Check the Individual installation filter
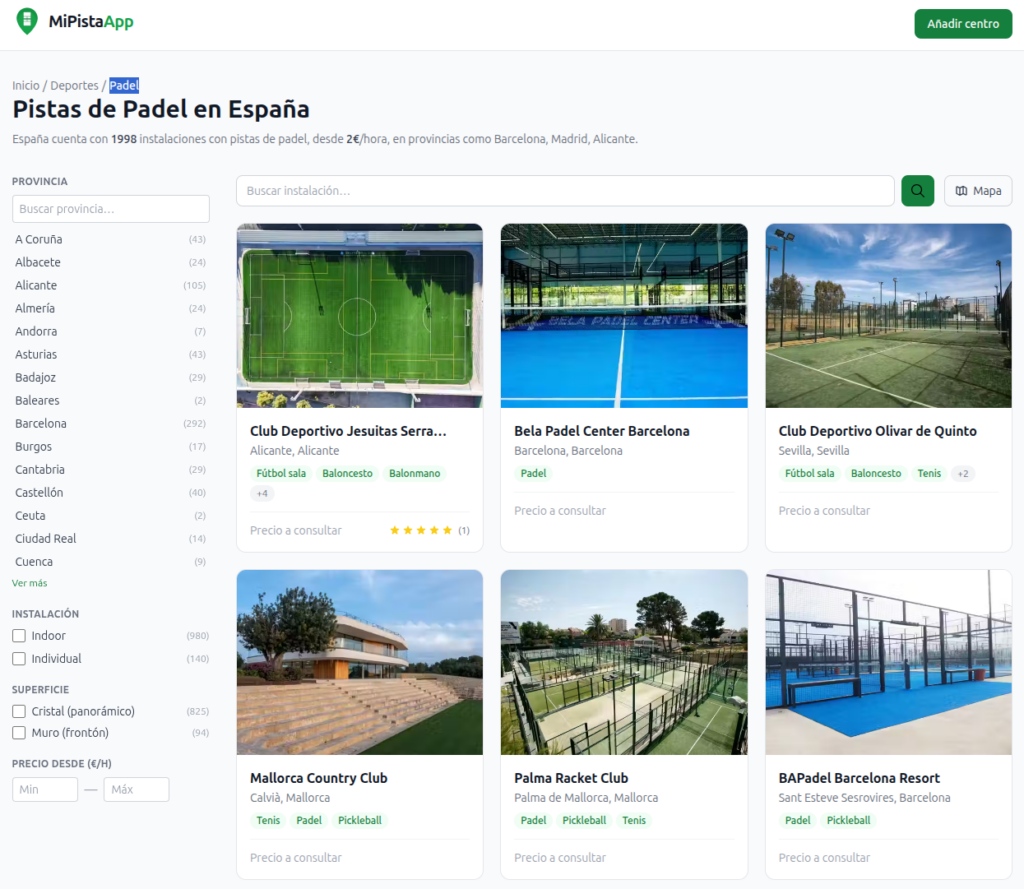The image size is (1024, 889). coord(19,658)
